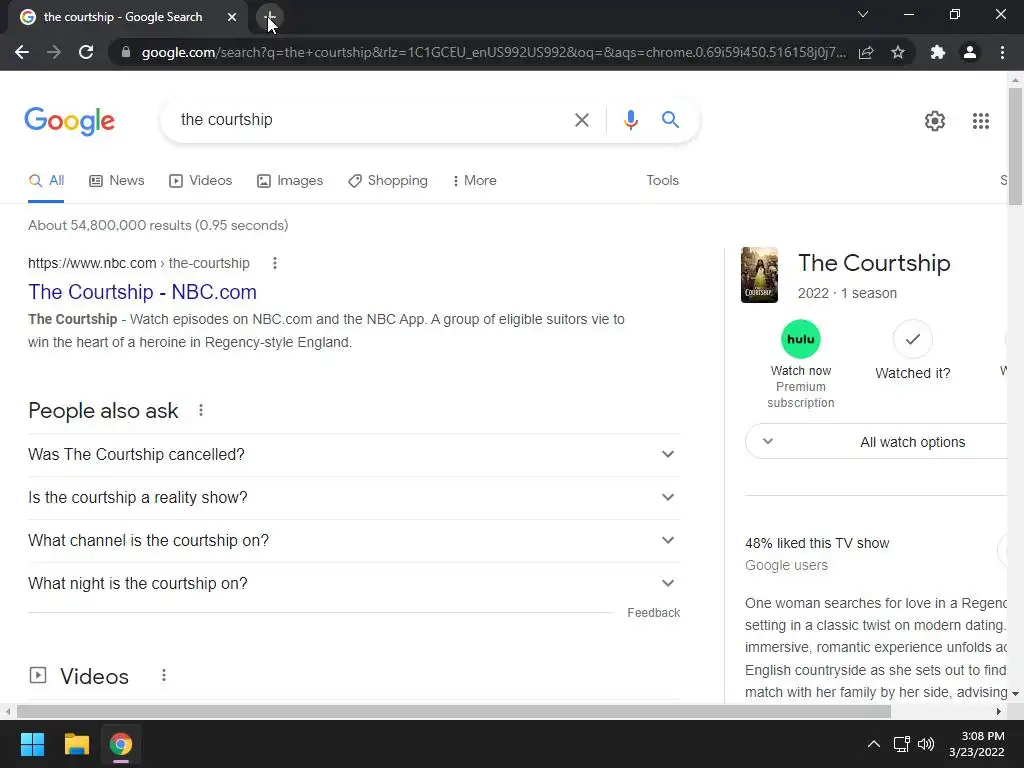Click '48% liked this TV show' text
1024x768 pixels.
[x=817, y=543]
